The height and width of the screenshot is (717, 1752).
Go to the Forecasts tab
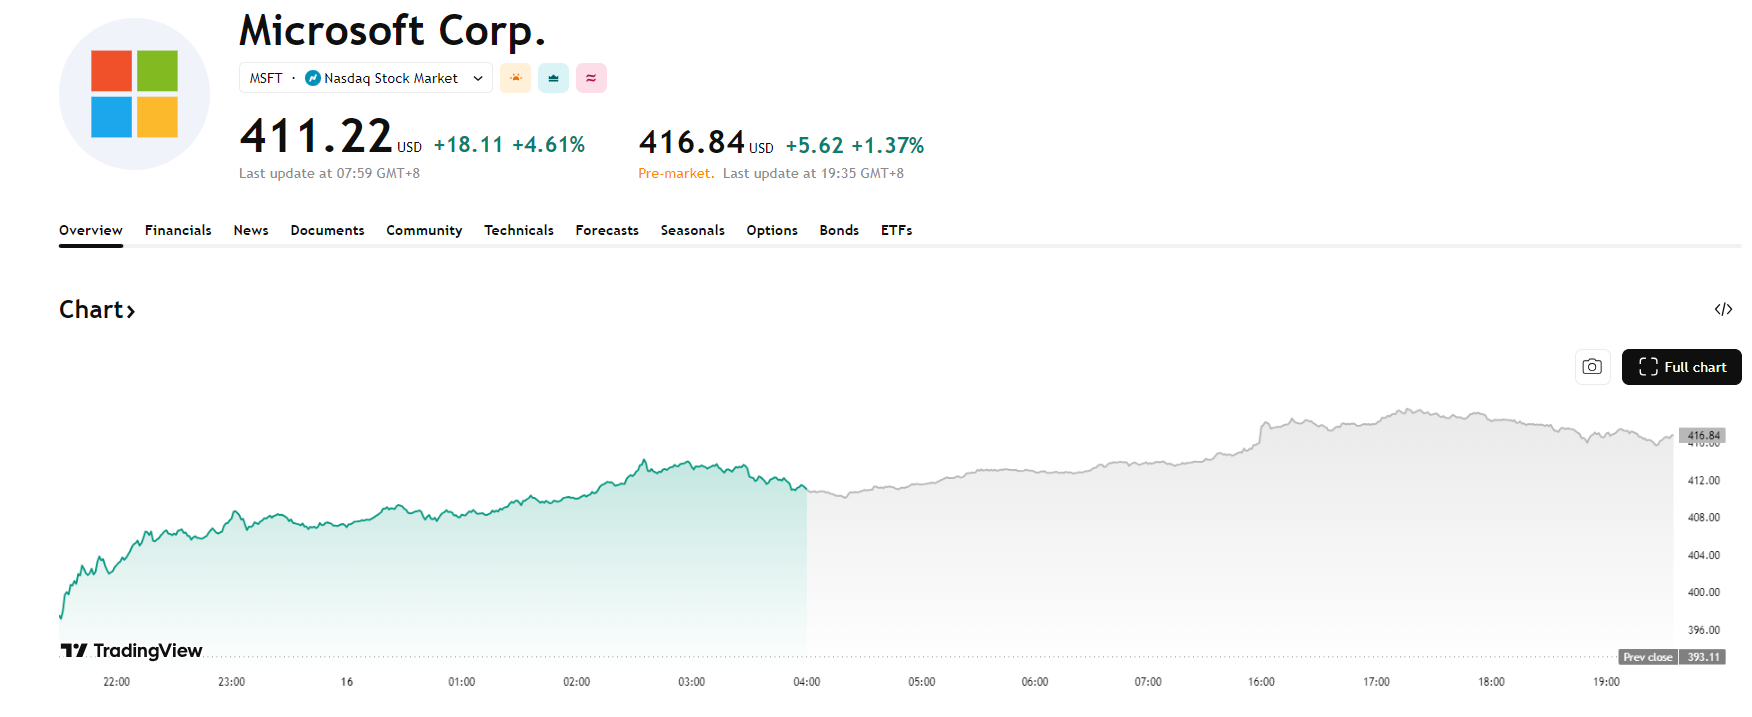click(x=607, y=230)
